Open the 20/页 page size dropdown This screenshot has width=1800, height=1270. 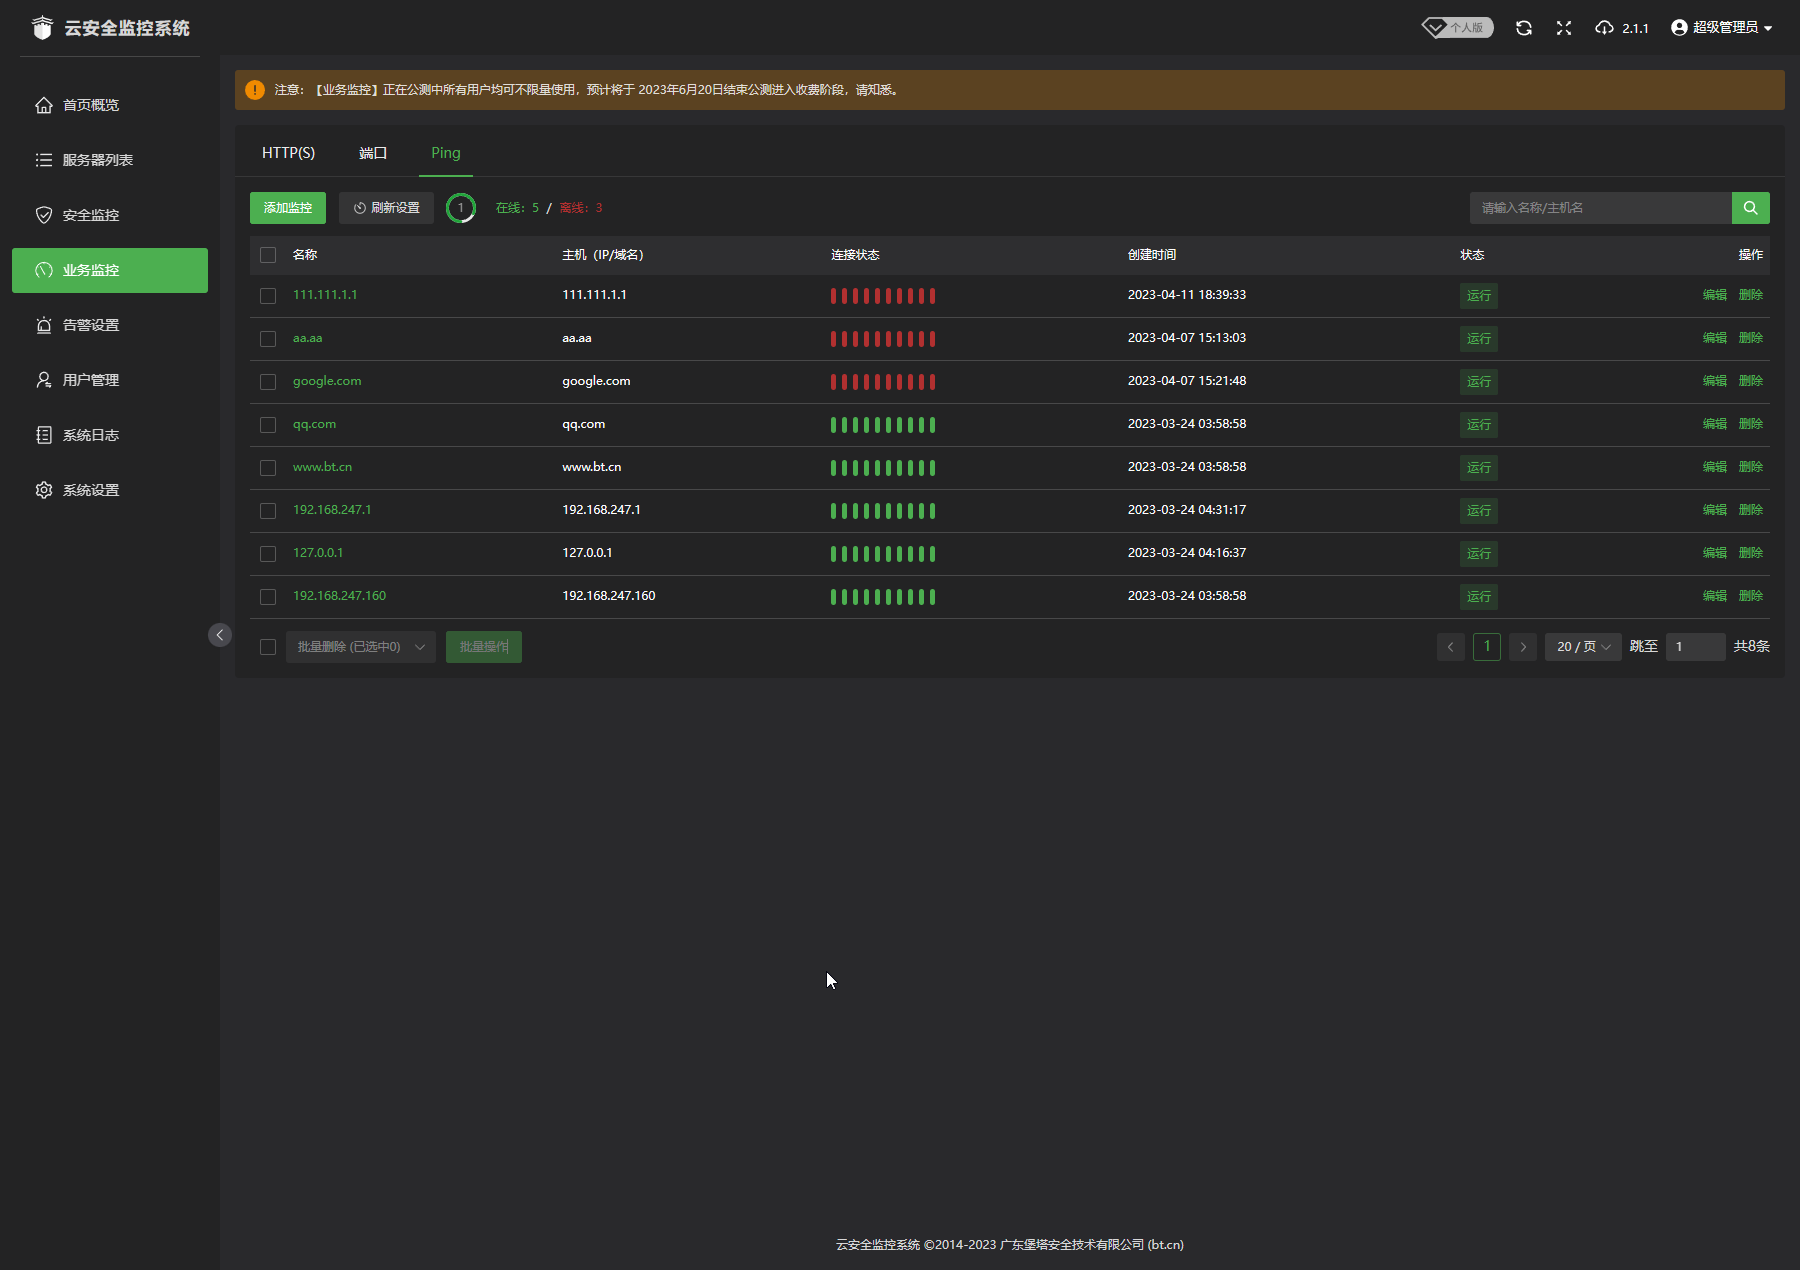click(x=1582, y=647)
